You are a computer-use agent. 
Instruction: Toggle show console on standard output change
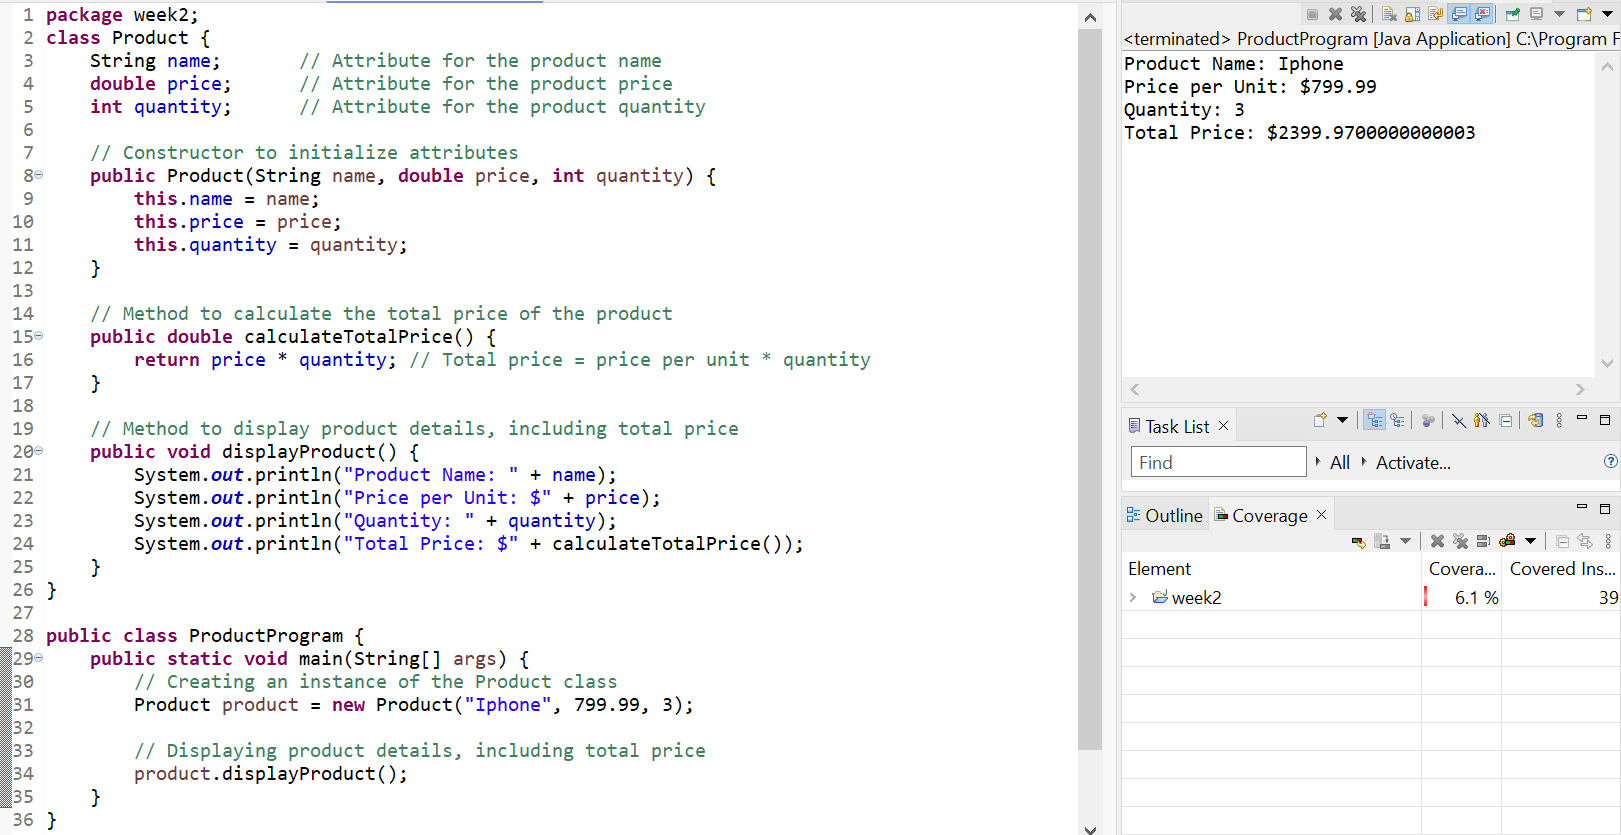coord(1459,14)
